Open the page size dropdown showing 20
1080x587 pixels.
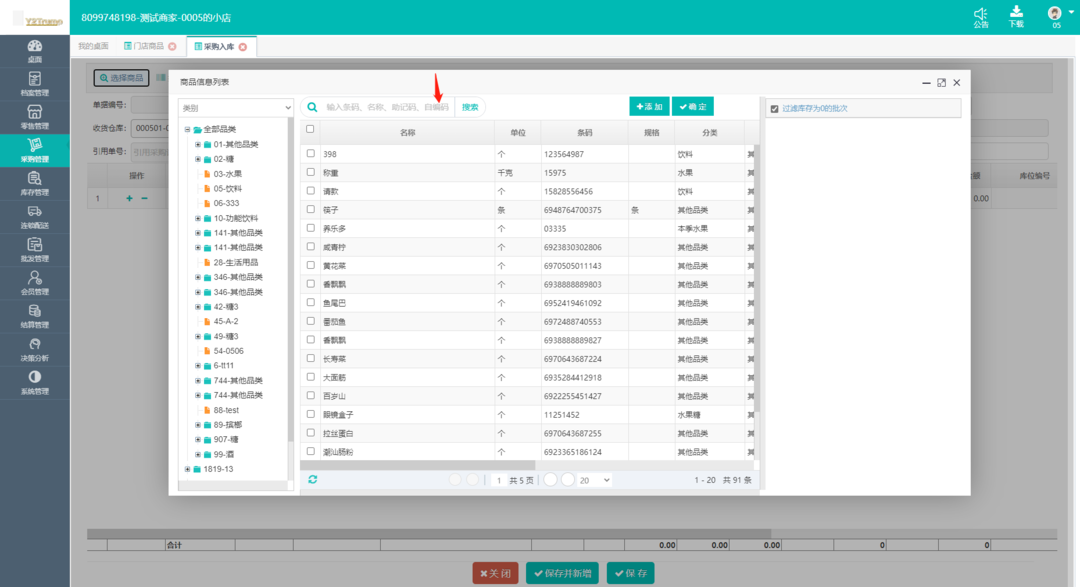point(594,480)
